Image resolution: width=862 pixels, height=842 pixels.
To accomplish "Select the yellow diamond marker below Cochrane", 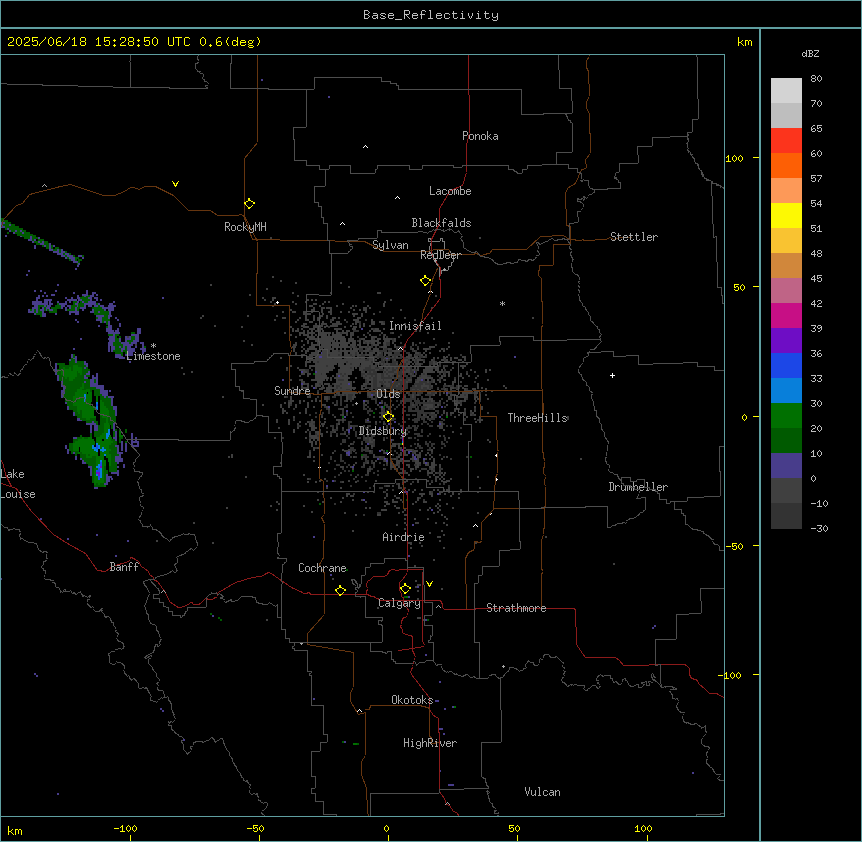I will [340, 590].
